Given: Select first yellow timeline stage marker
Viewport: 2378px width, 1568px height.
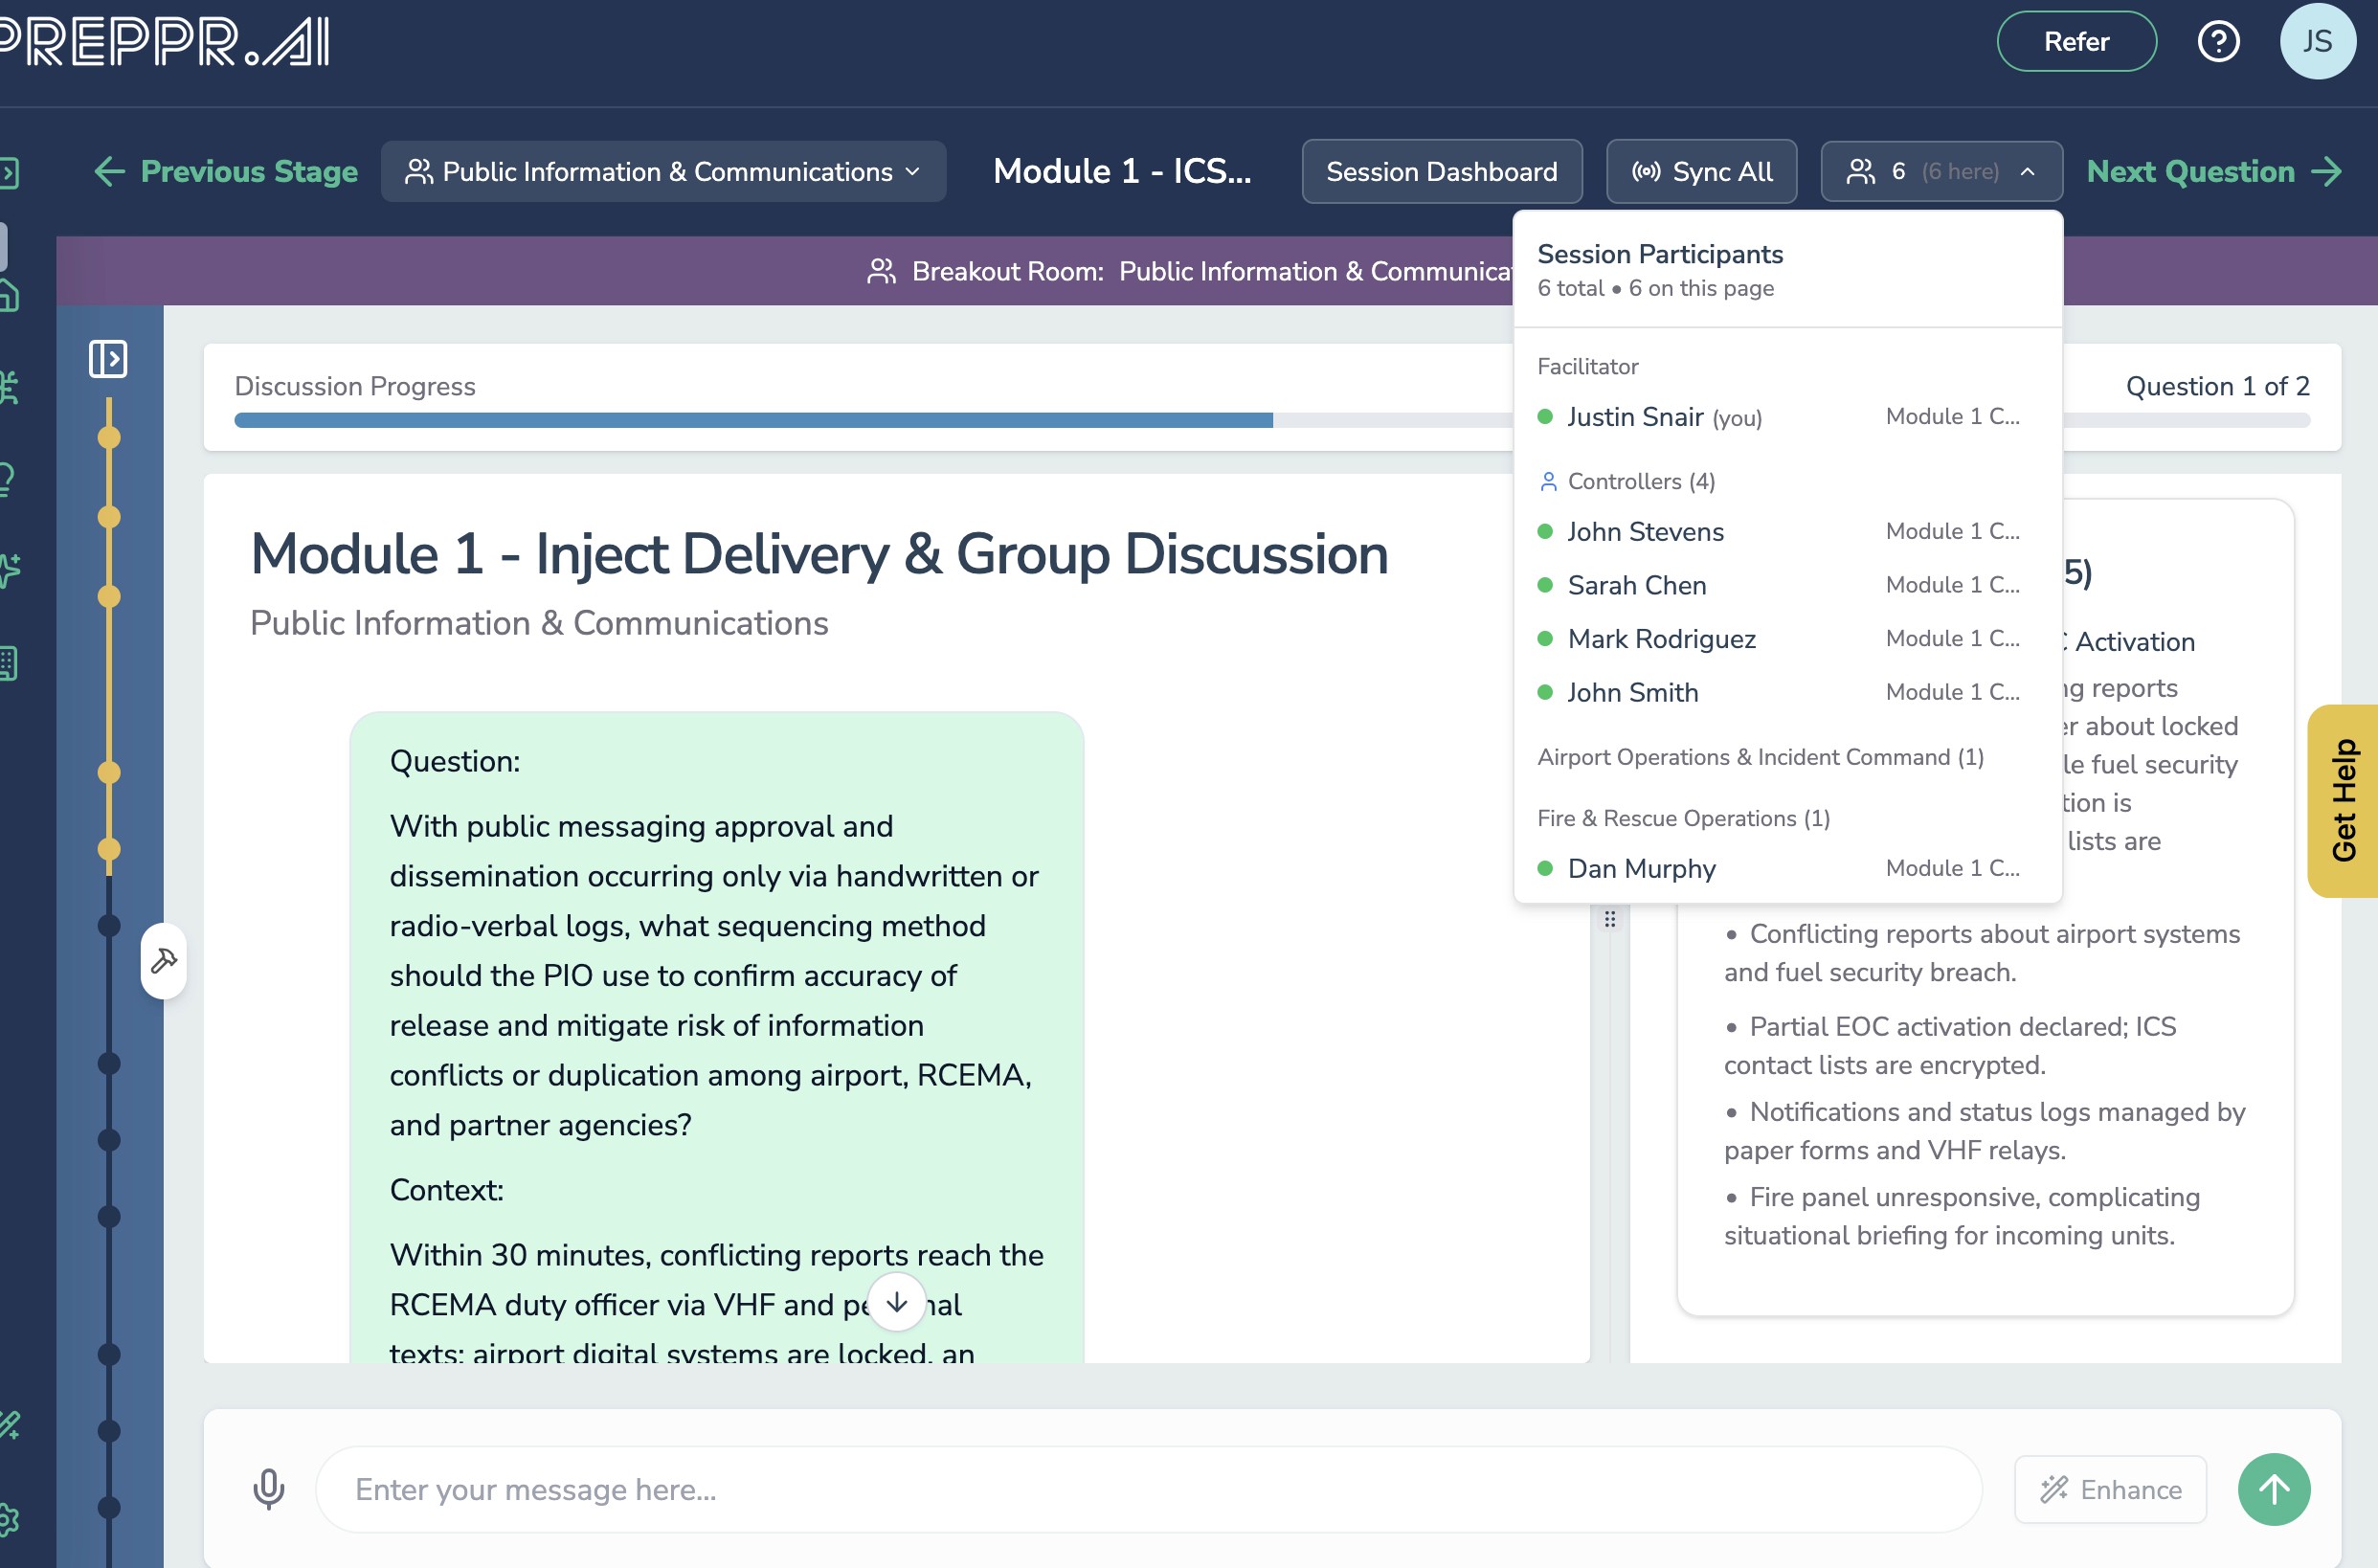Looking at the screenshot, I should [109, 438].
